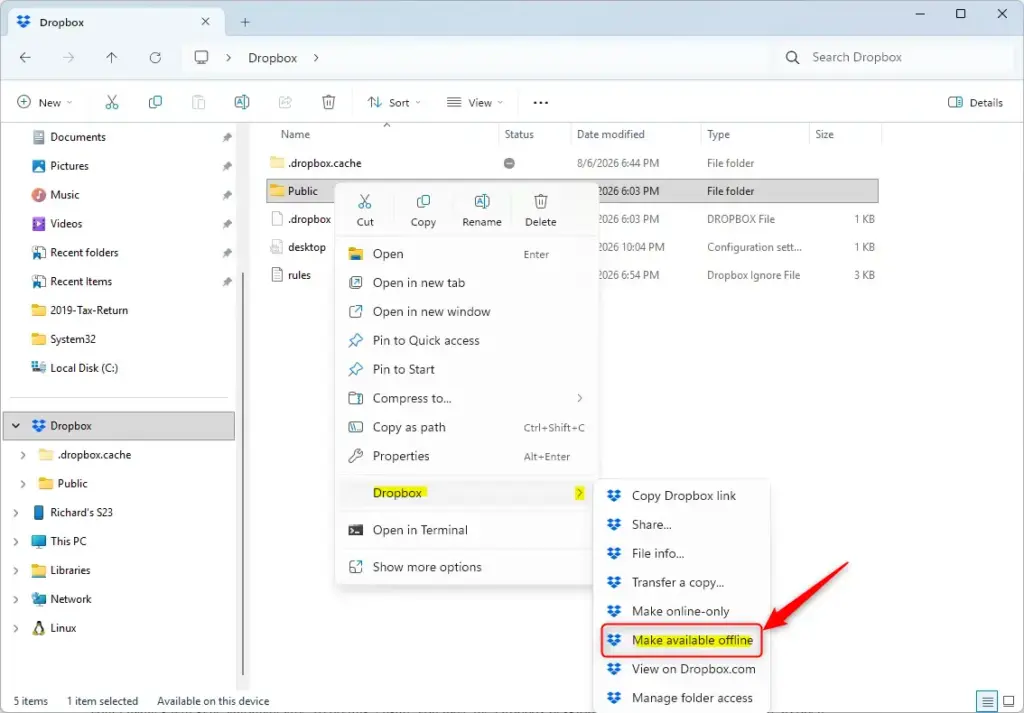Open the View dropdown
The image size is (1024, 713).
click(x=475, y=103)
